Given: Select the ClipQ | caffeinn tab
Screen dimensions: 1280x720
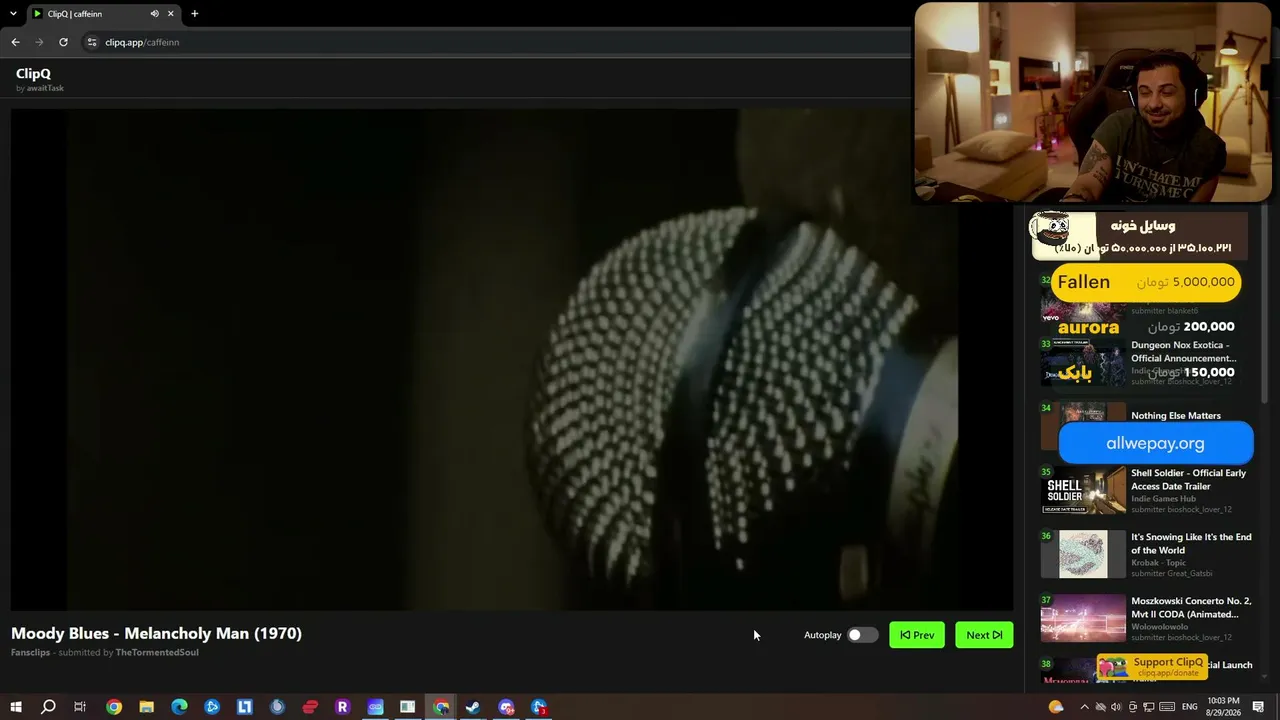Looking at the screenshot, I should point(103,14).
